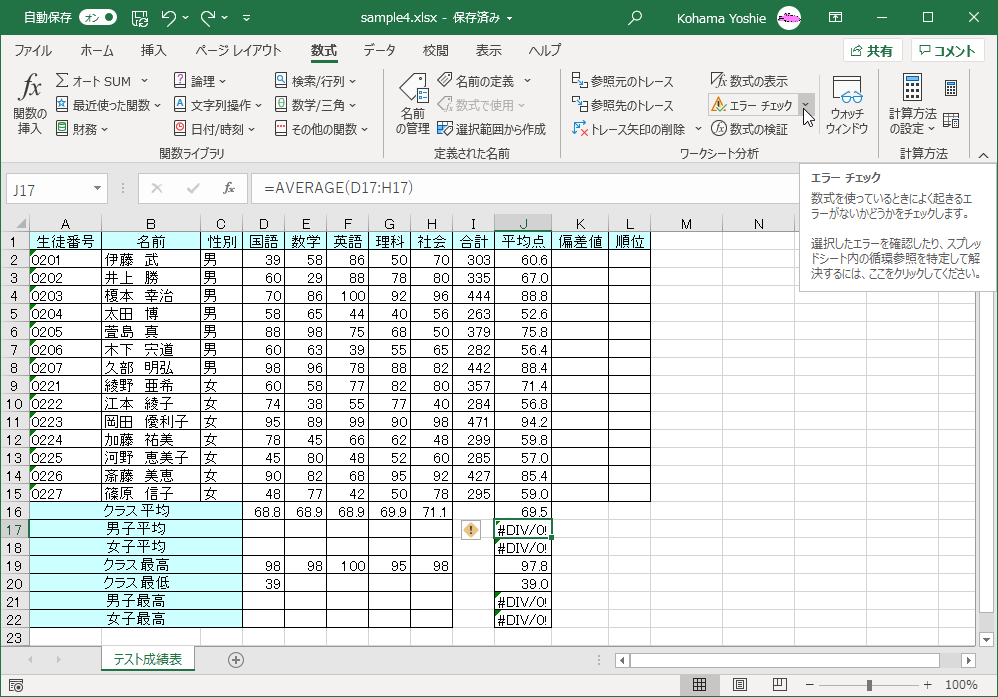Screen dimensions: 998x697
Task: Open Customize Quick Access Toolbar dropdown
Action: 246,18
